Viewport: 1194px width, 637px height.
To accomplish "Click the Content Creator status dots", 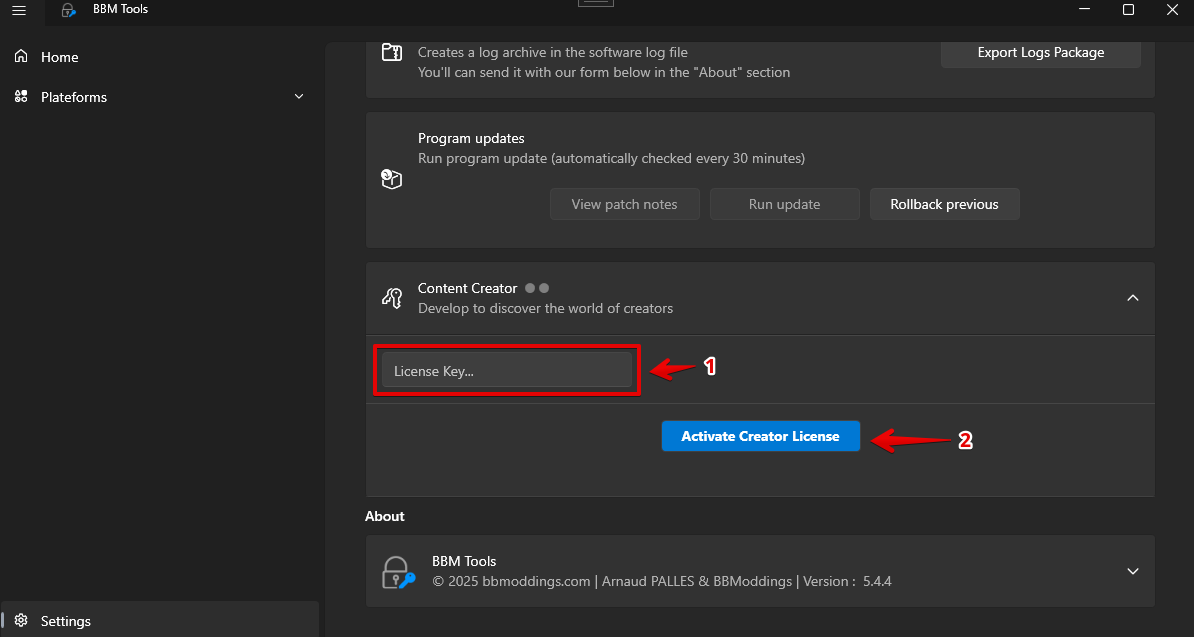I will click(537, 288).
